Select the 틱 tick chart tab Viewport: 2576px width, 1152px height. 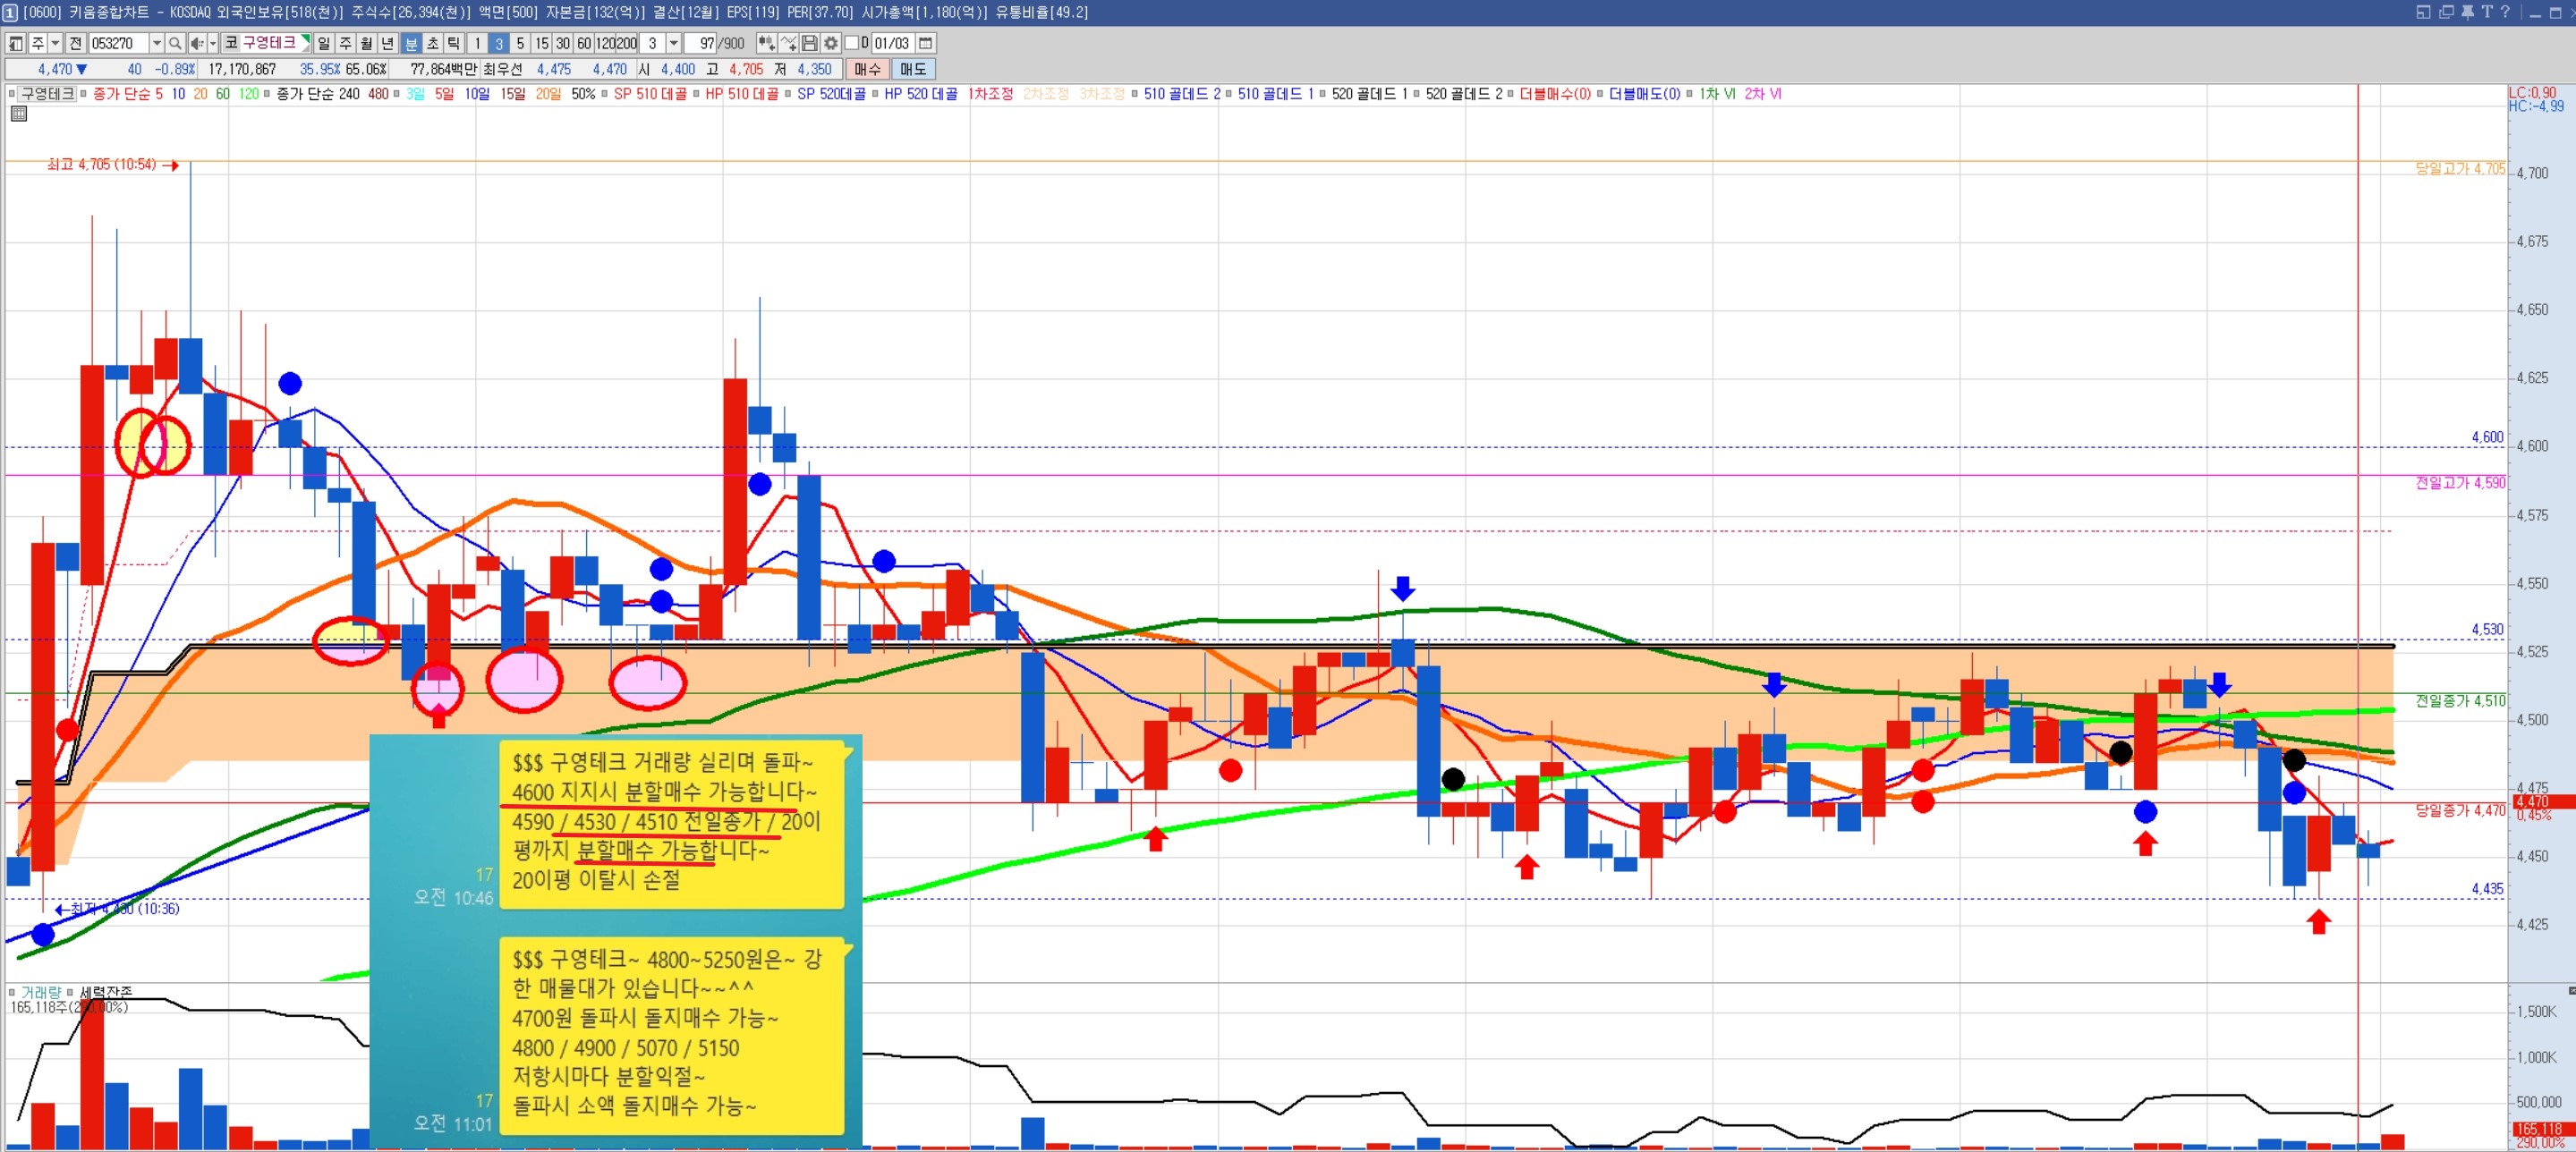pyautogui.click(x=453, y=43)
